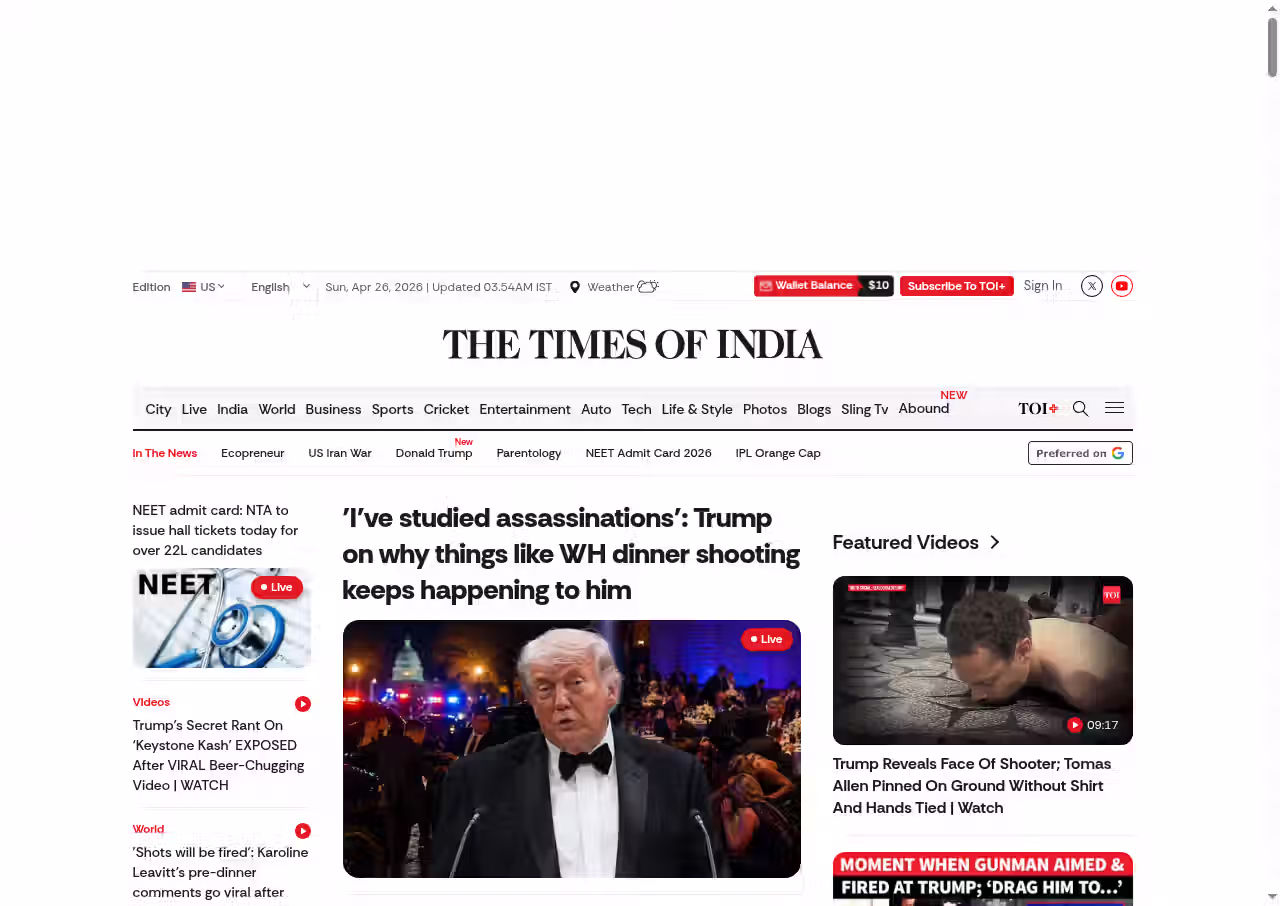This screenshot has height=906, width=1280.
Task: Click play icon beside World label
Action: click(303, 831)
